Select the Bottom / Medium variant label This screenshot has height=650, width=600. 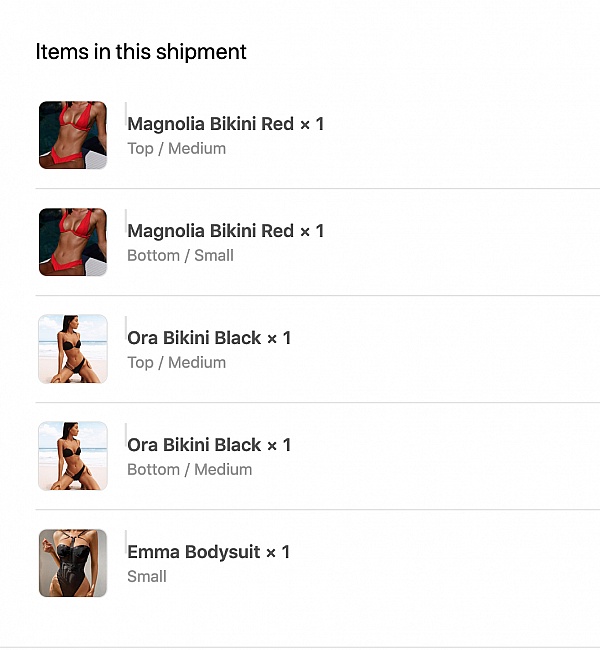click(x=189, y=470)
